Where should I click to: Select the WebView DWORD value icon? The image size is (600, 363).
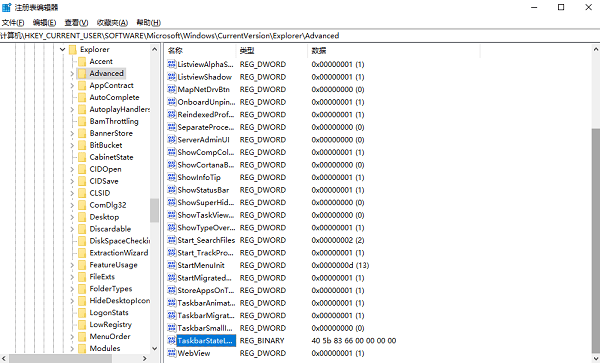tap(171, 353)
